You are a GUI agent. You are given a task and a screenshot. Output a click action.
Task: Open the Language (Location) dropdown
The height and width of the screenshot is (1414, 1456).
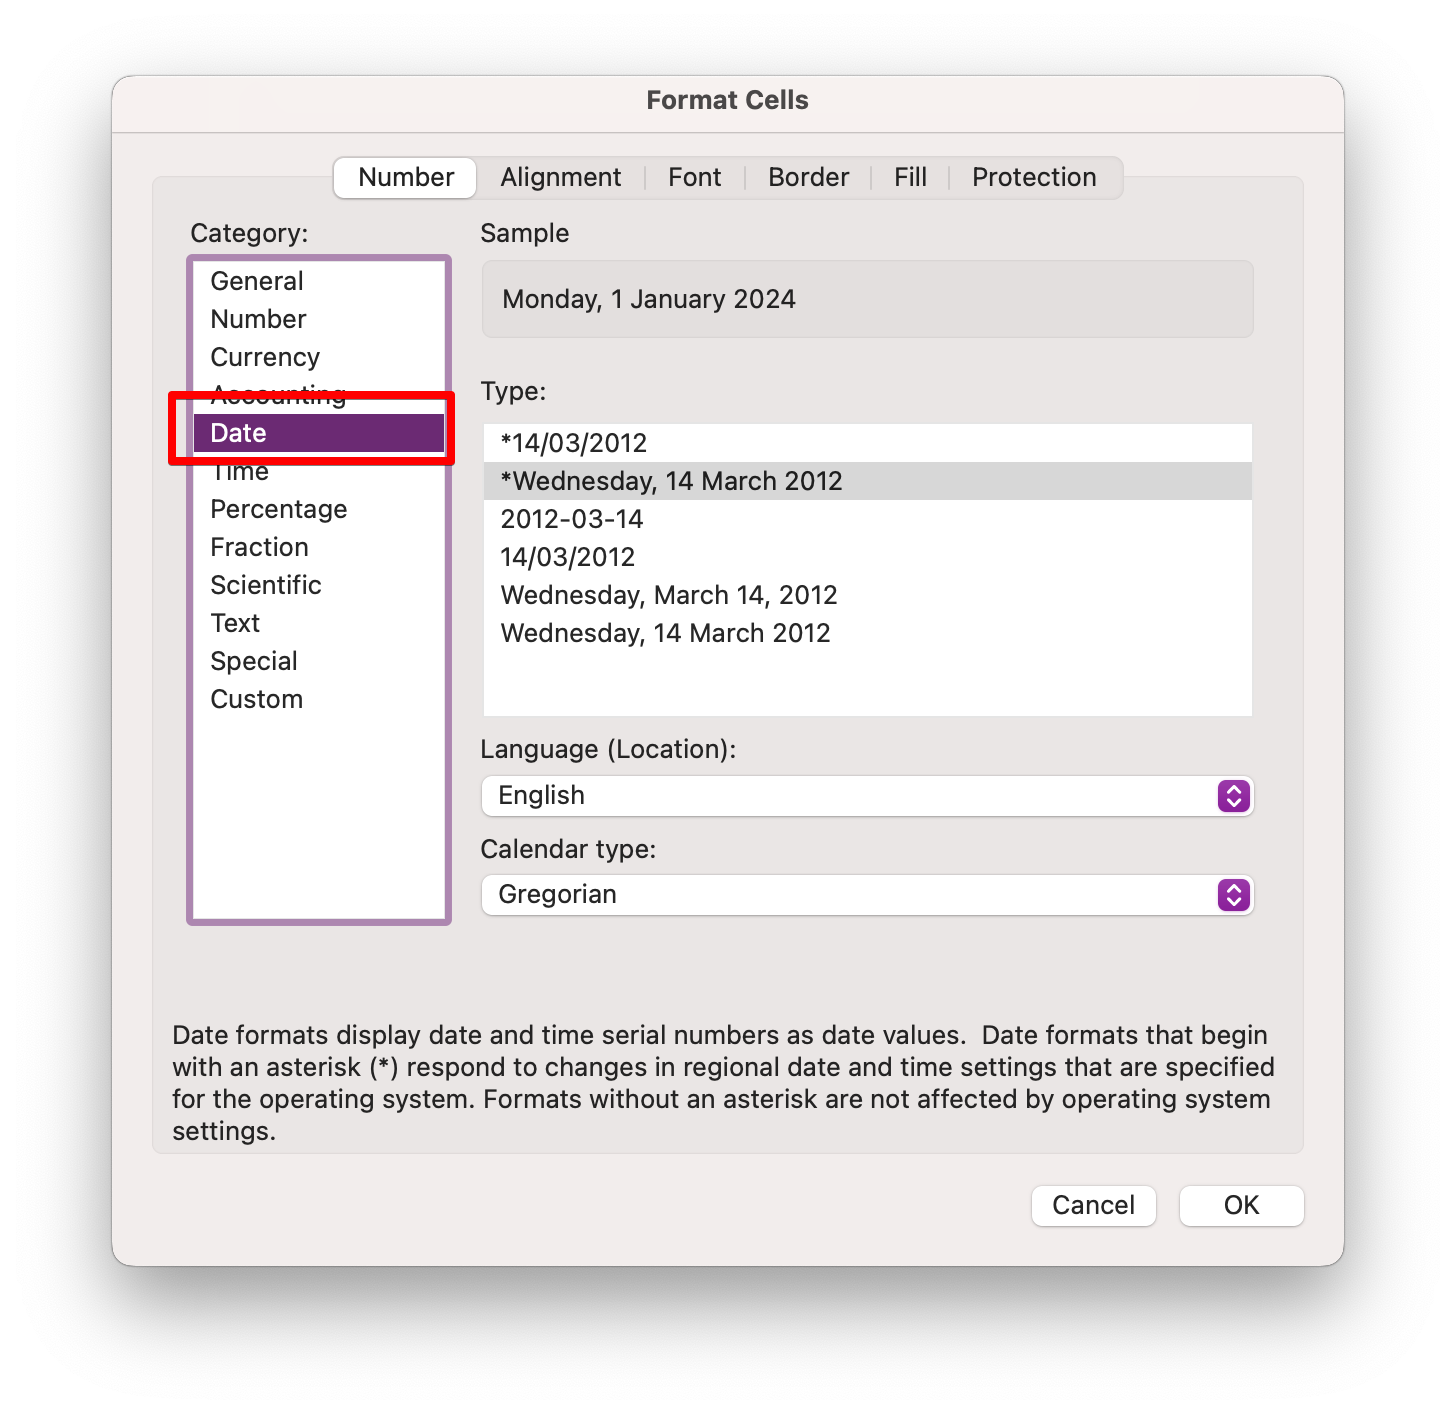[x=850, y=796]
